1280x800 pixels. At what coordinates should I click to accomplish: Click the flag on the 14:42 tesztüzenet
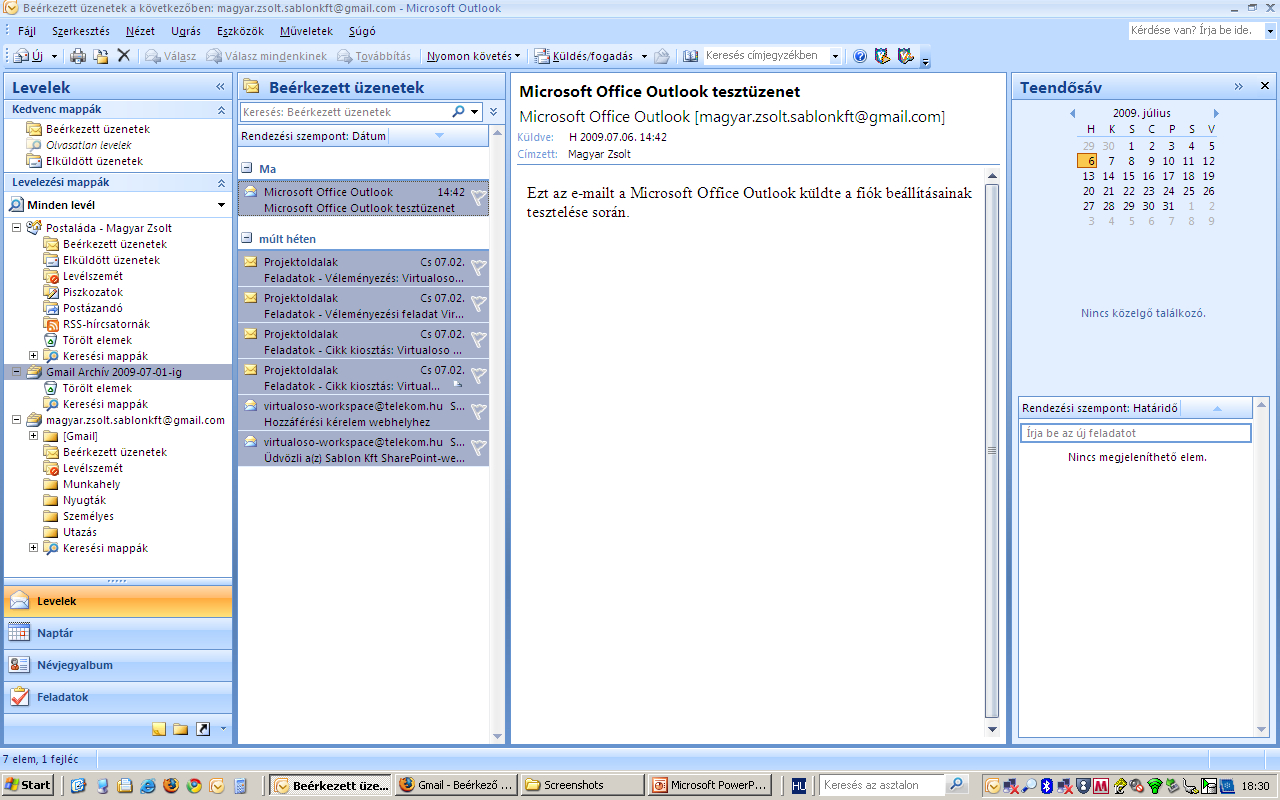pos(478,198)
